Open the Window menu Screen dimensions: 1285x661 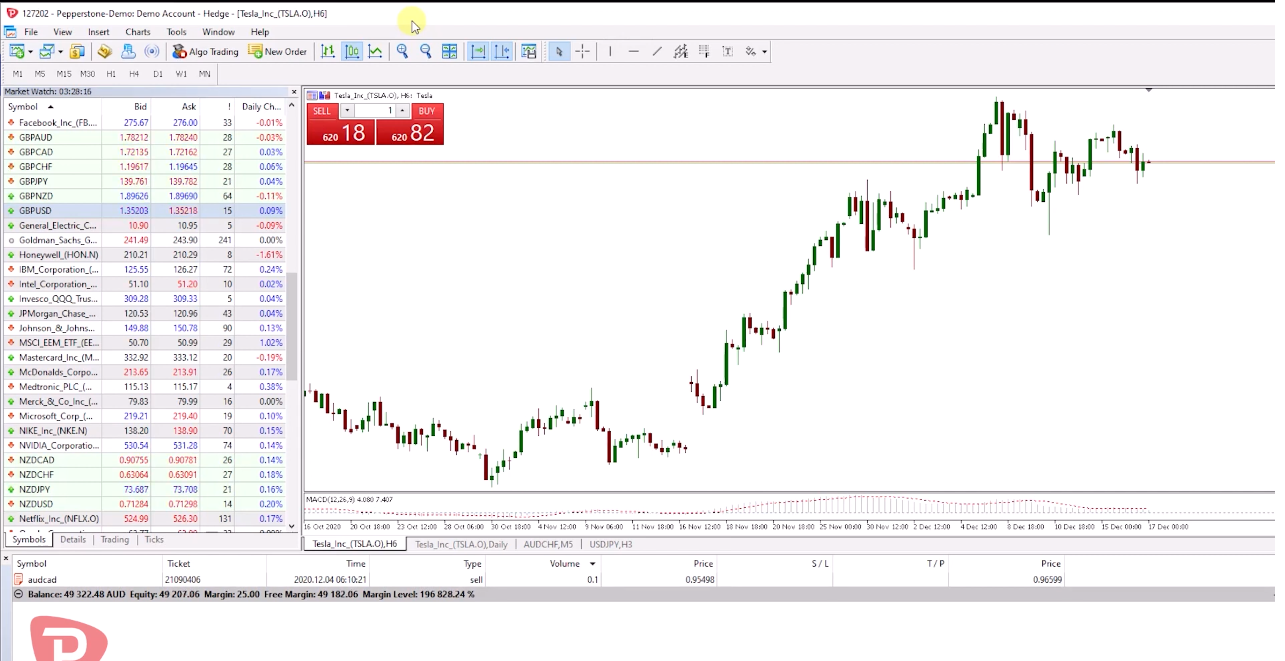[218, 32]
